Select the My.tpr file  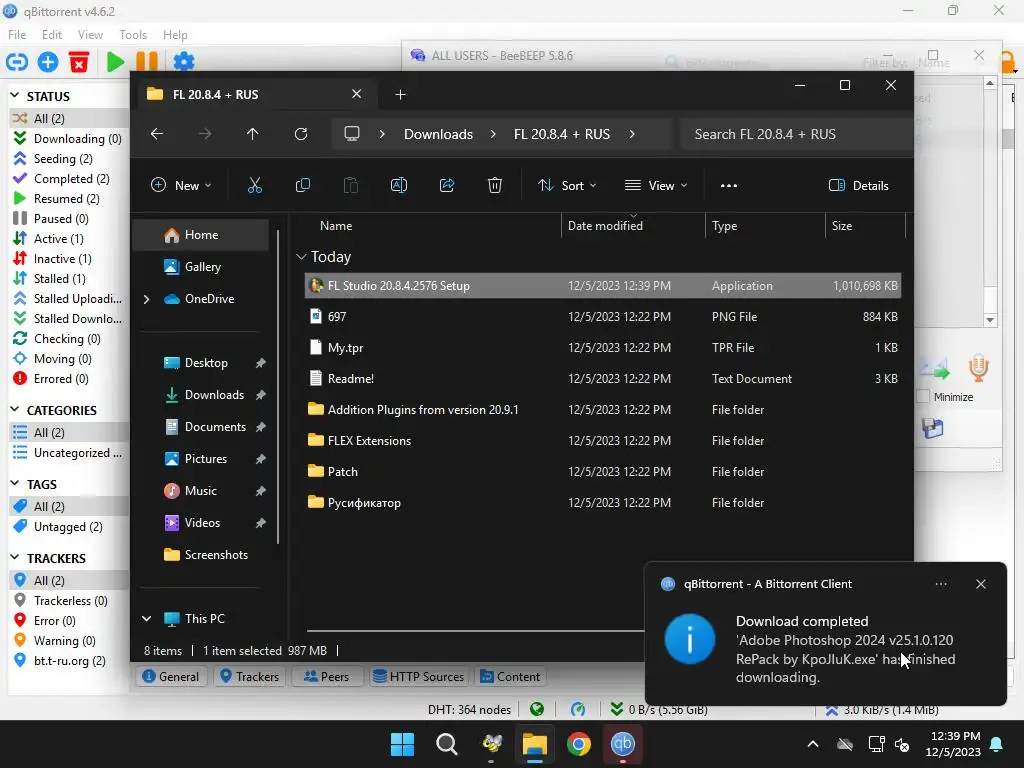pyautogui.click(x=603, y=347)
